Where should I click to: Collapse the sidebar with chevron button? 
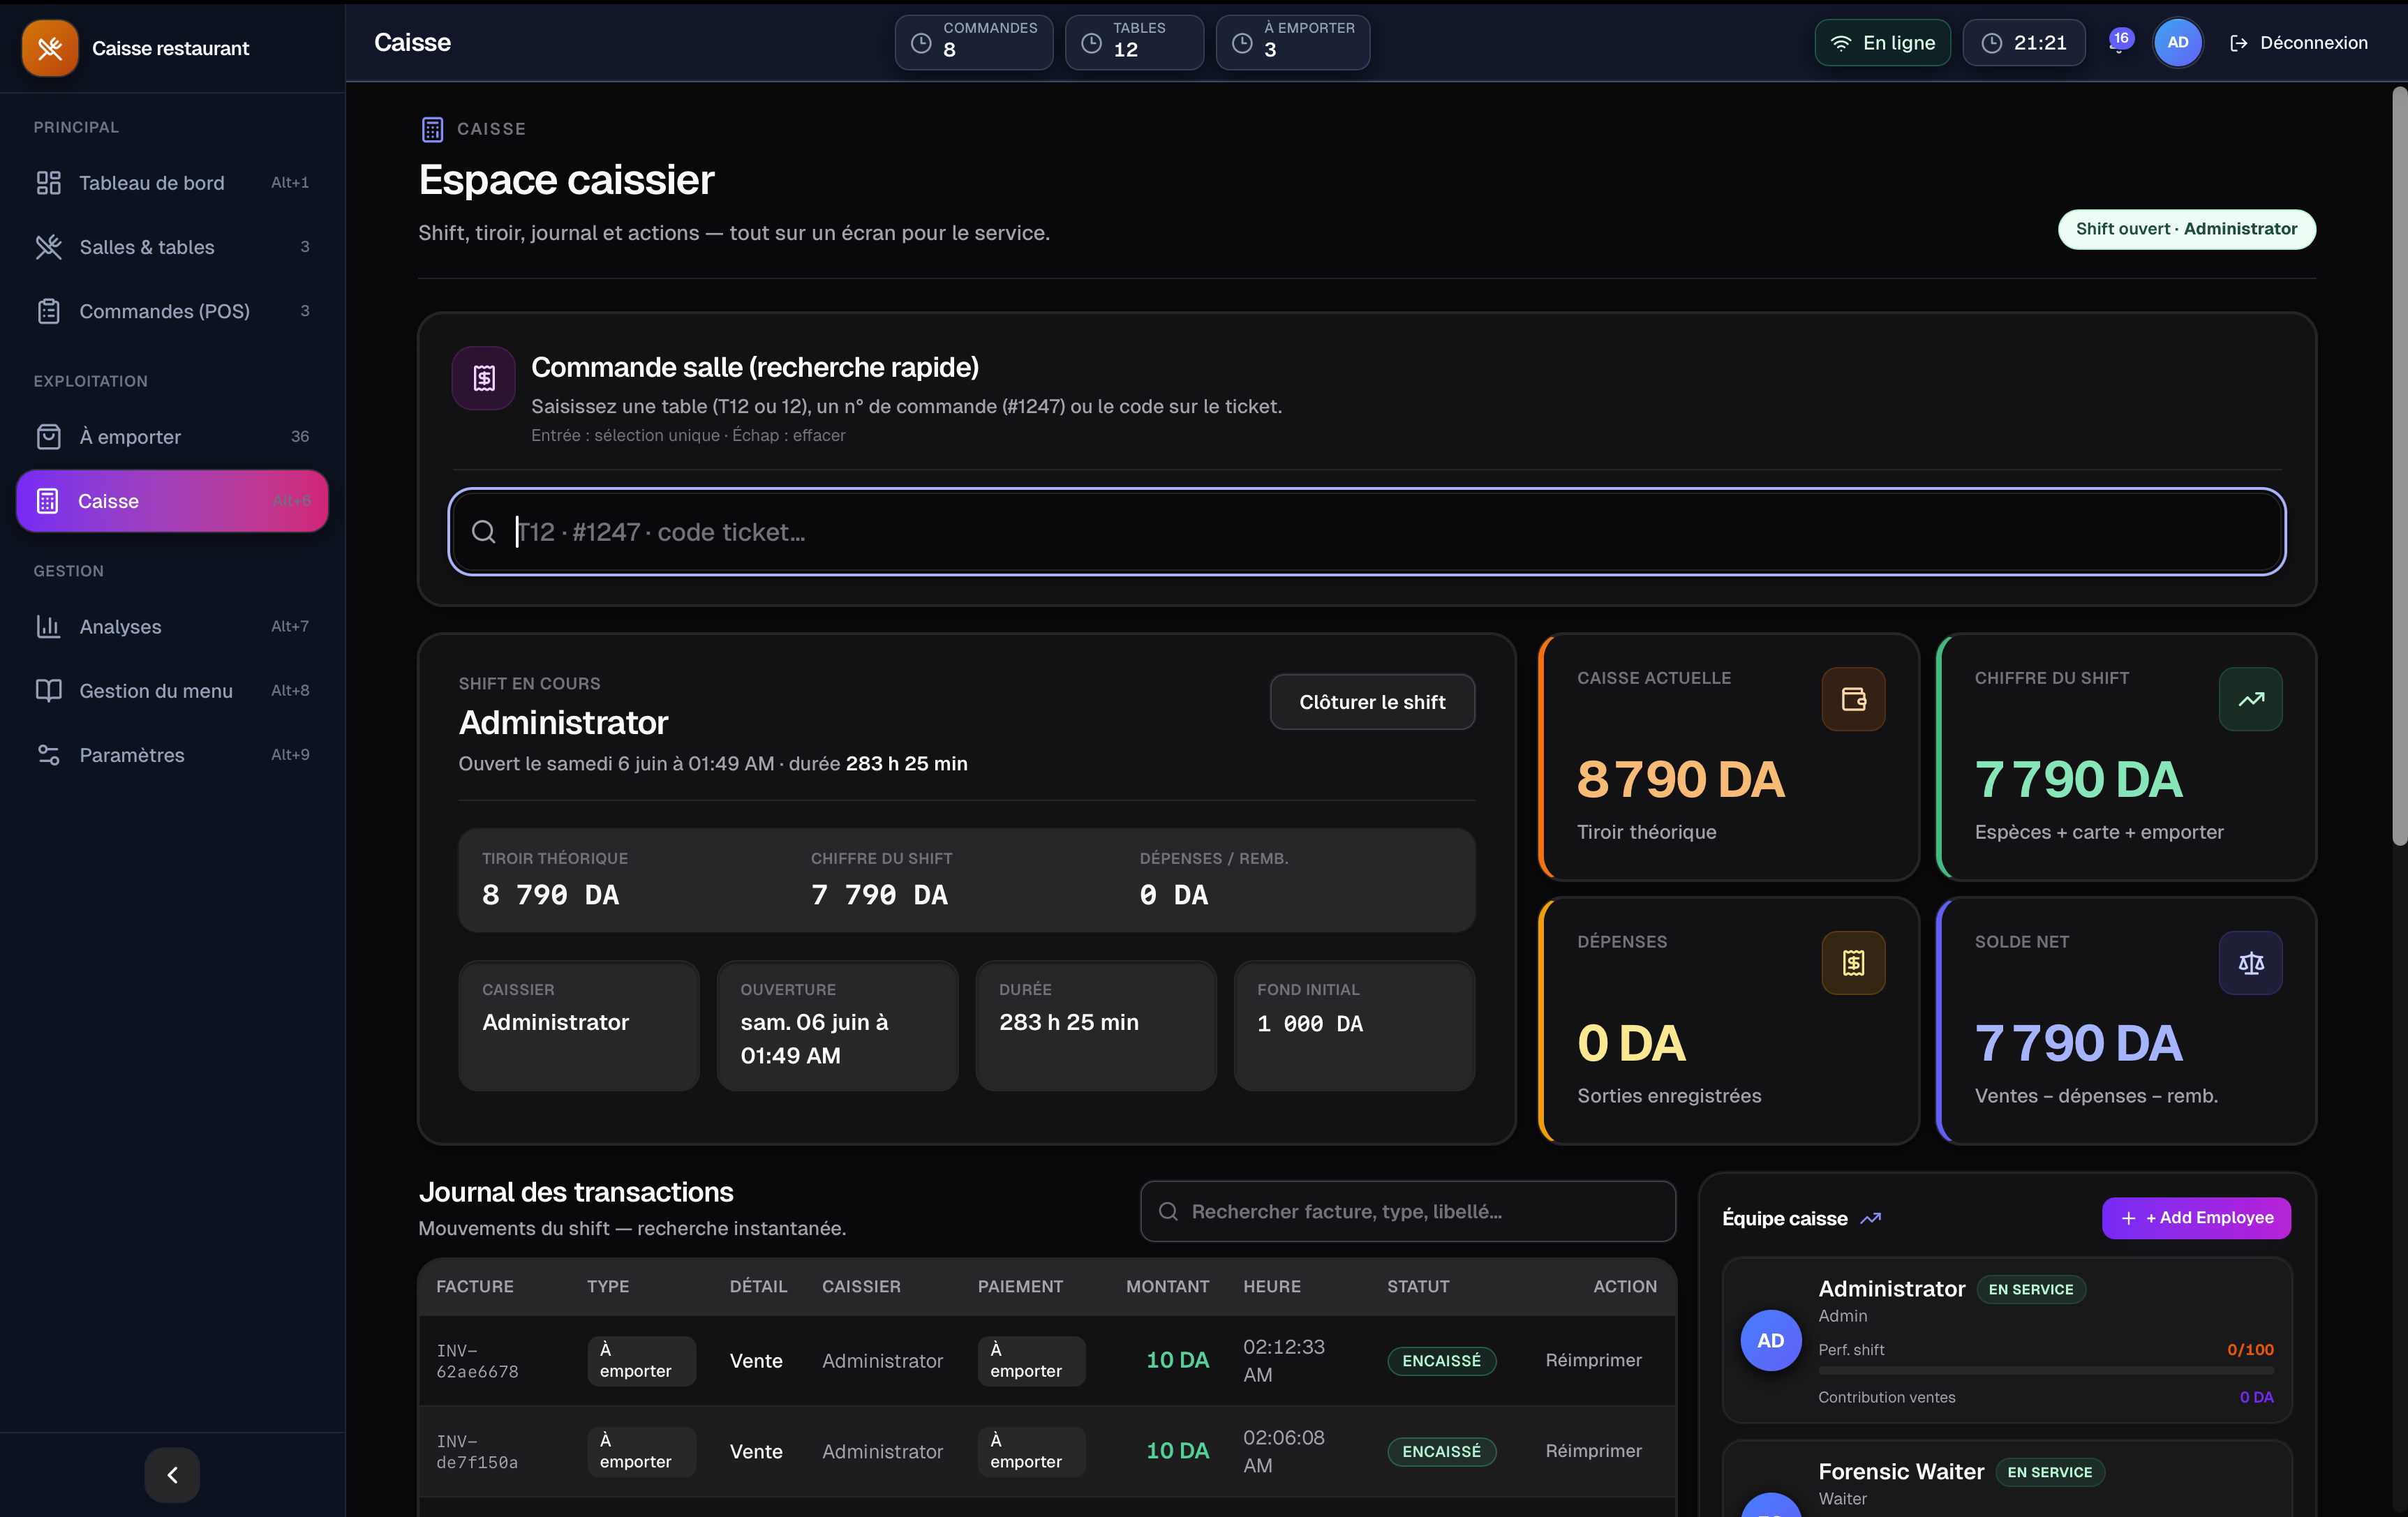click(172, 1475)
